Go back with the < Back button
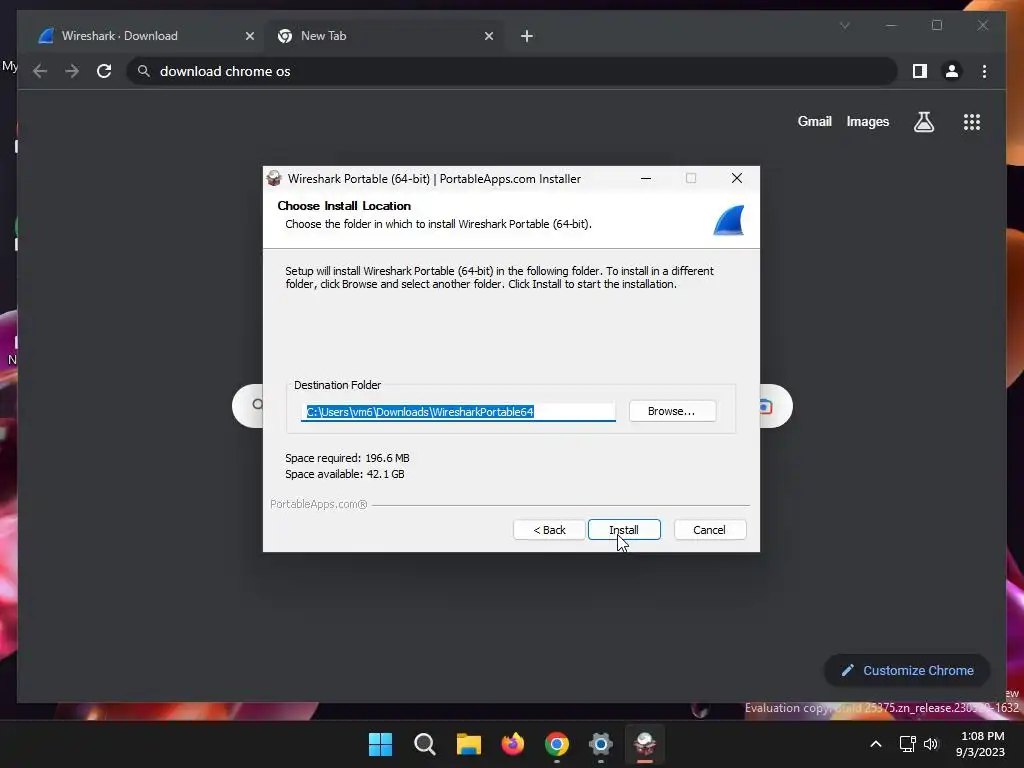Image resolution: width=1024 pixels, height=768 pixels. pos(549,530)
